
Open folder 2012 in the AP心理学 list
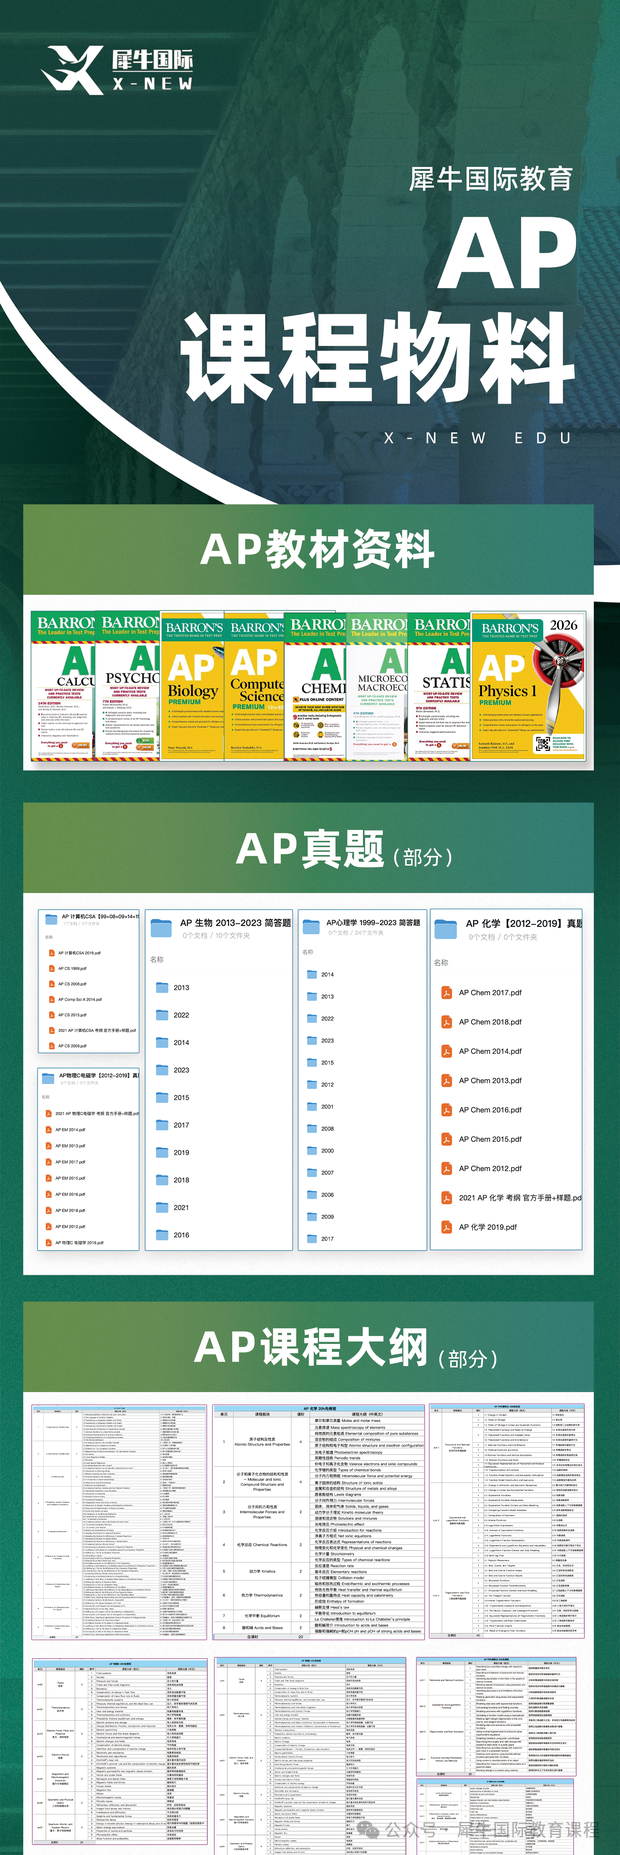pos(321,1084)
